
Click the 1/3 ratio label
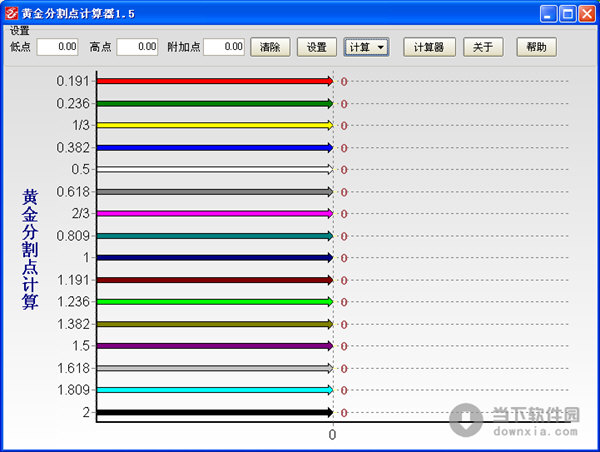[81, 125]
